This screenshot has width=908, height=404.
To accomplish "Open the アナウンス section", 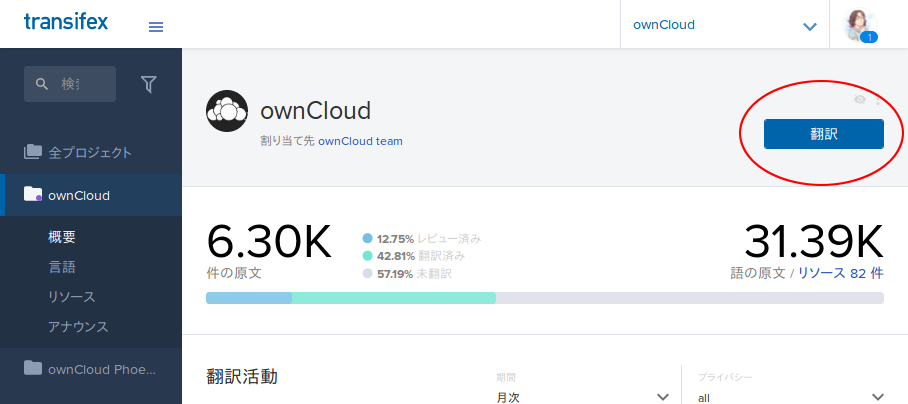I will click(78, 327).
